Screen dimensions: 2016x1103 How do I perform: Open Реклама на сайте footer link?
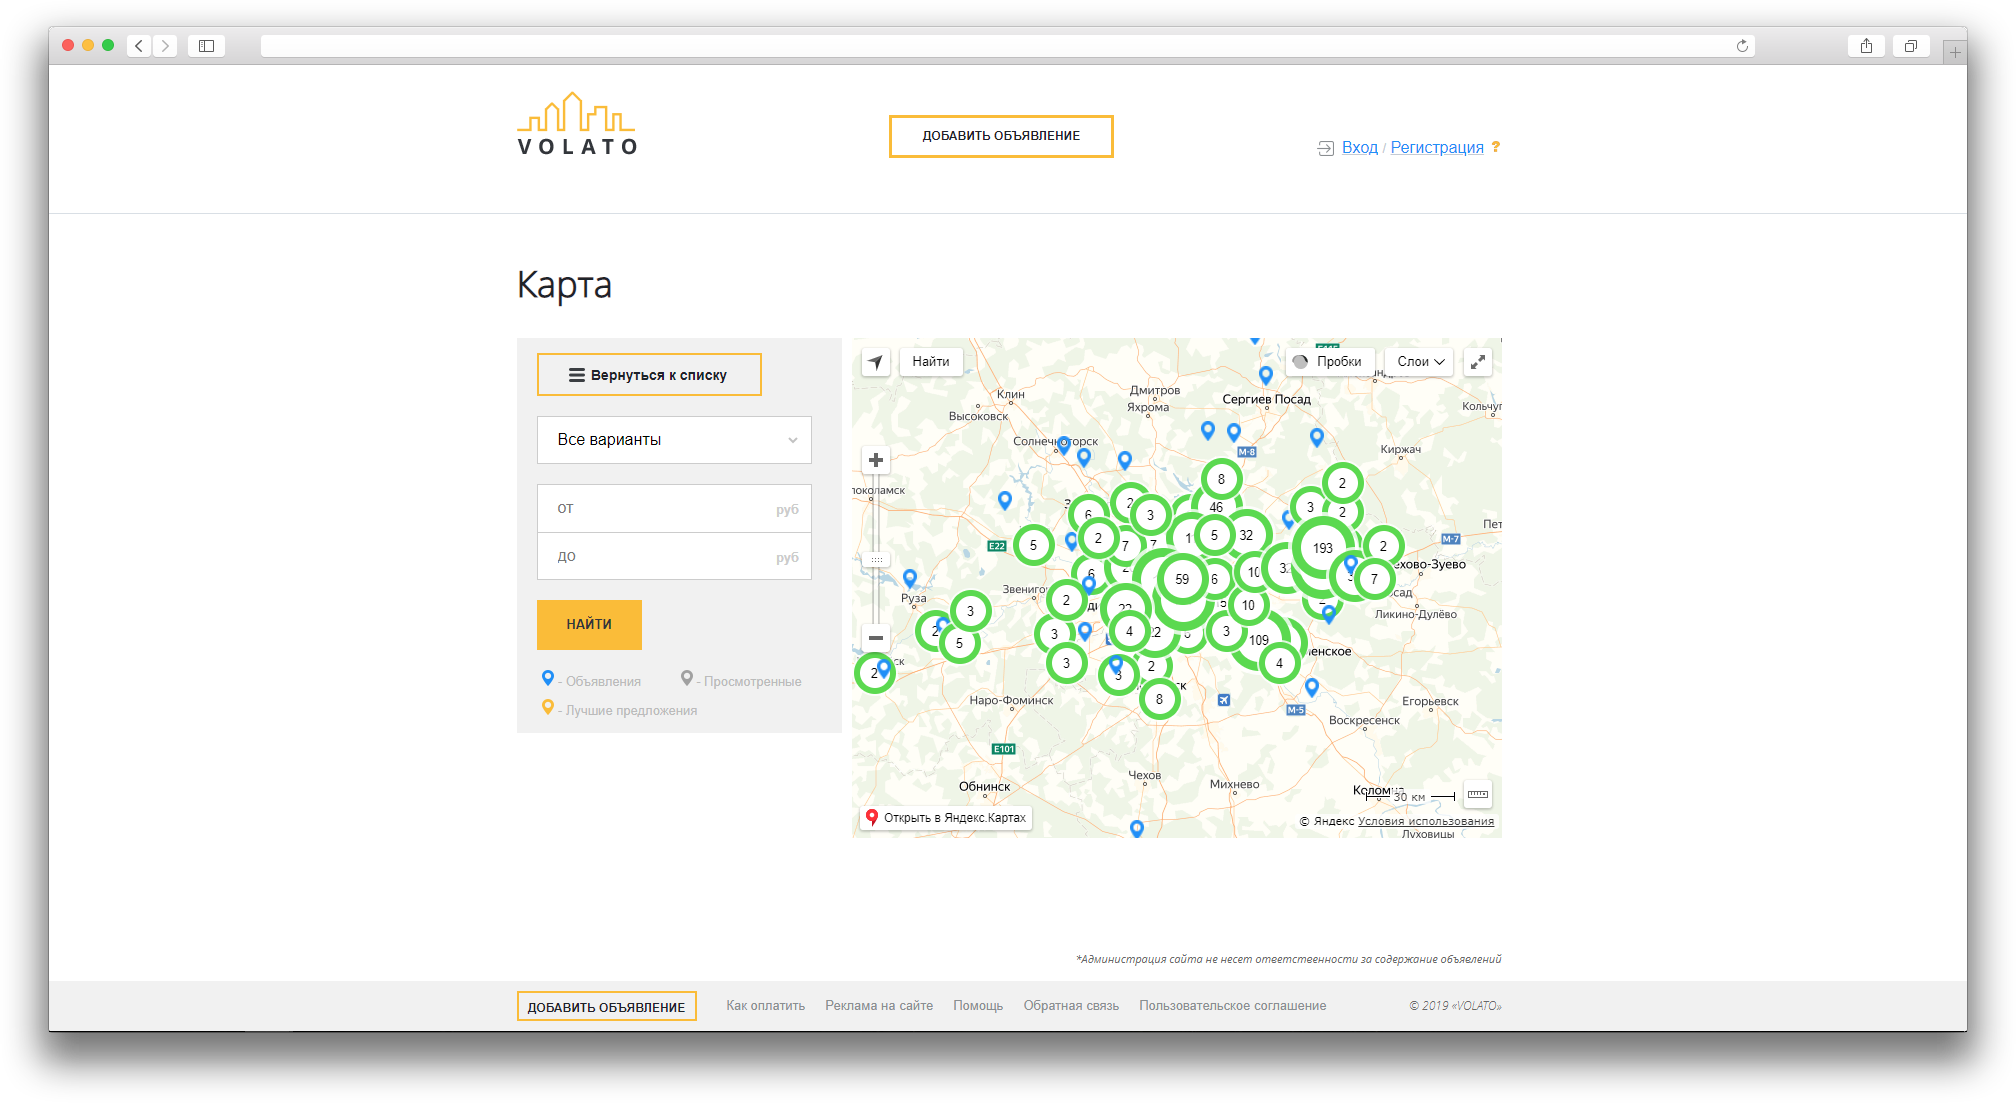pyautogui.click(x=879, y=1006)
